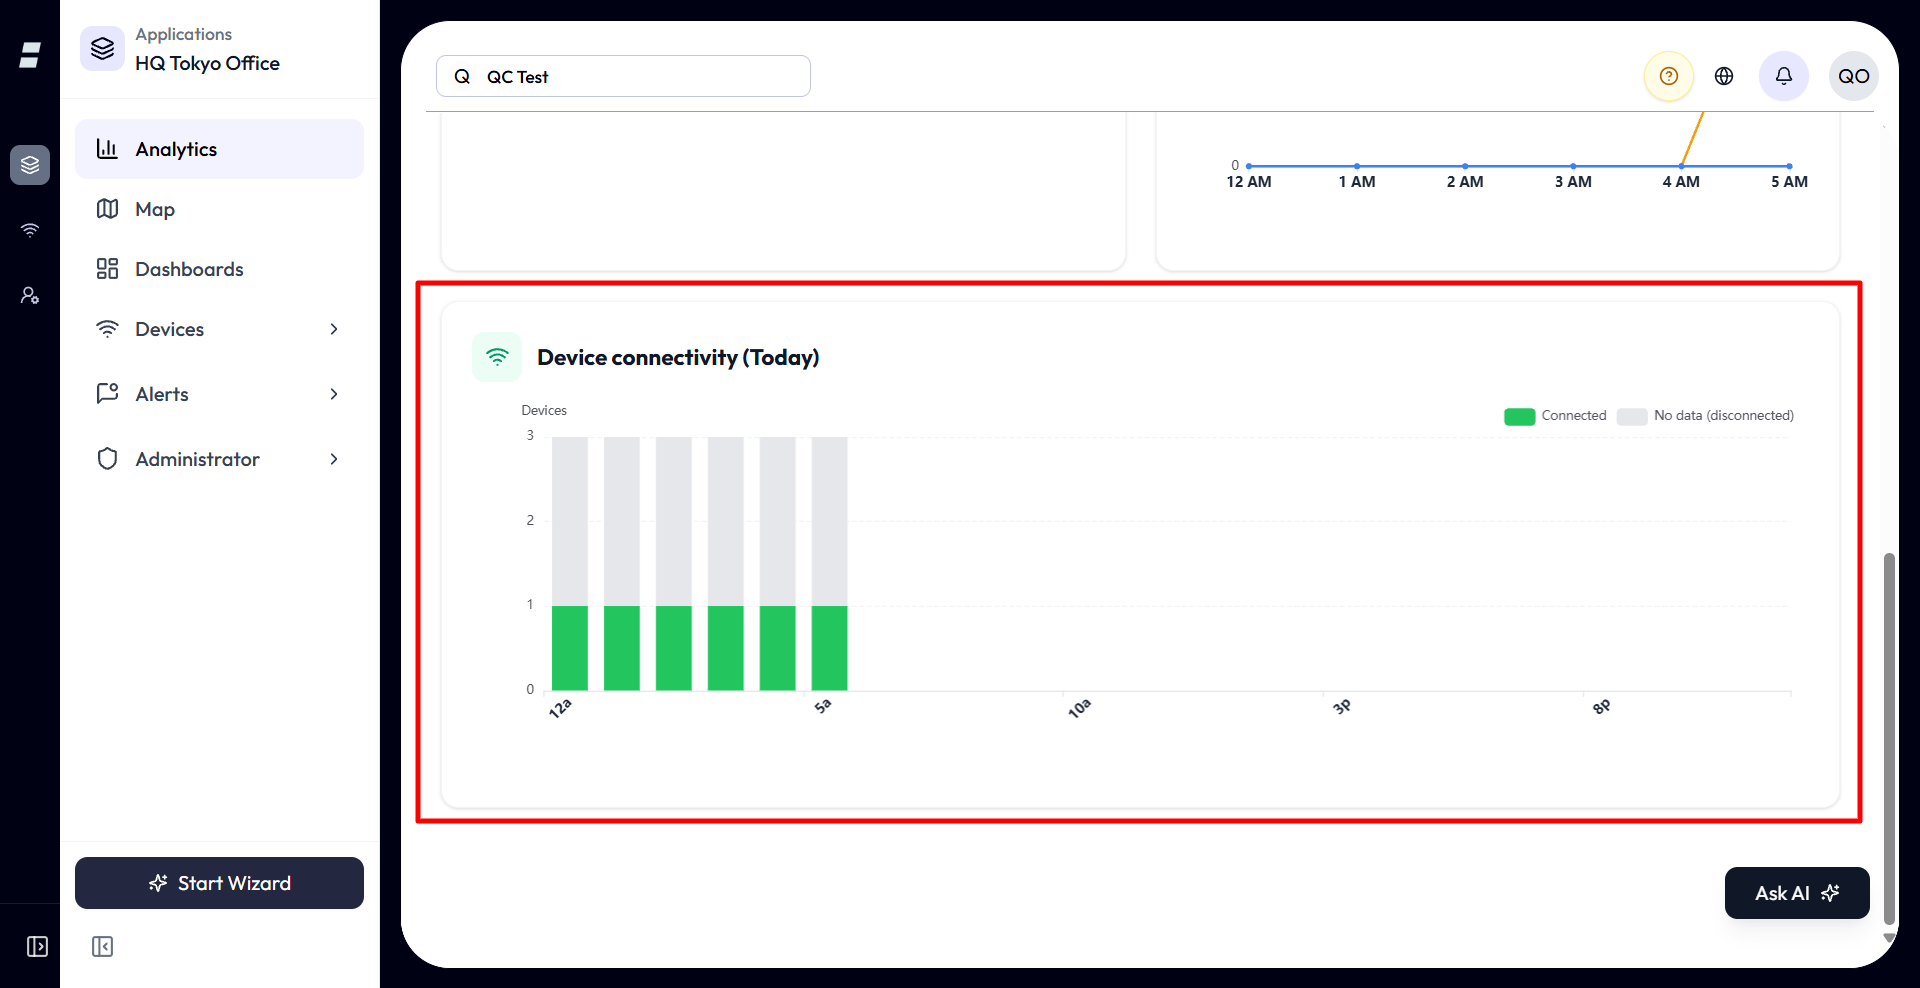Image resolution: width=1920 pixels, height=988 pixels.
Task: Click the Analytics bar chart icon
Action: click(x=107, y=149)
